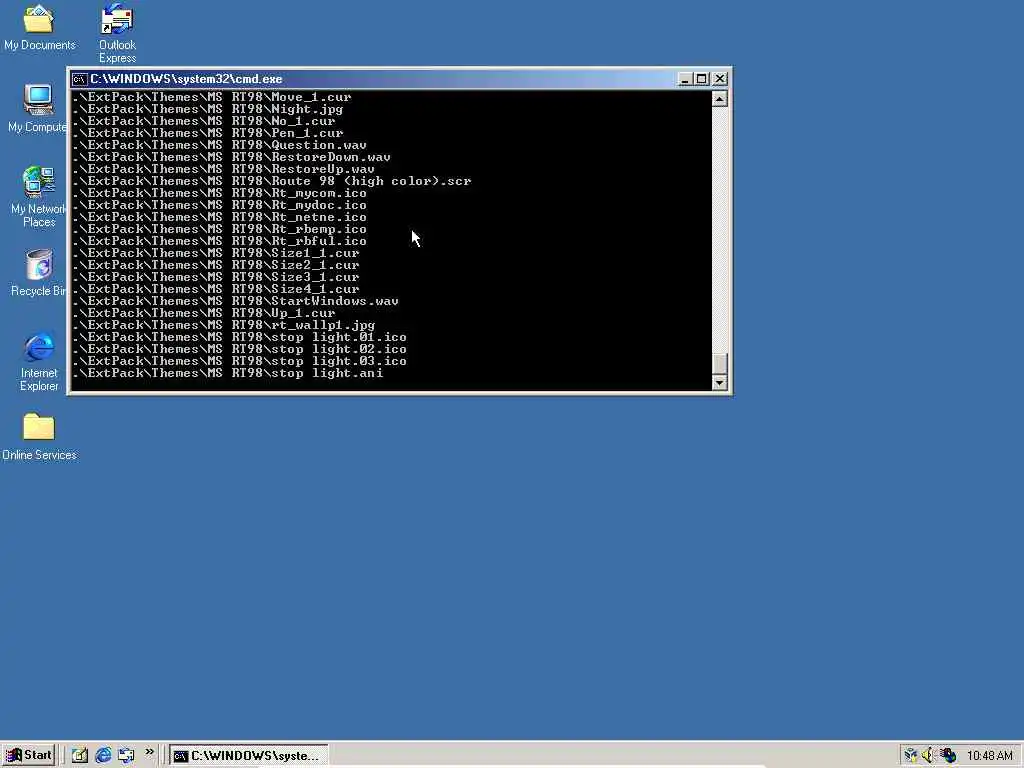This screenshot has height=768, width=1024.
Task: Minimize the cmd.exe window
Action: click(x=684, y=79)
